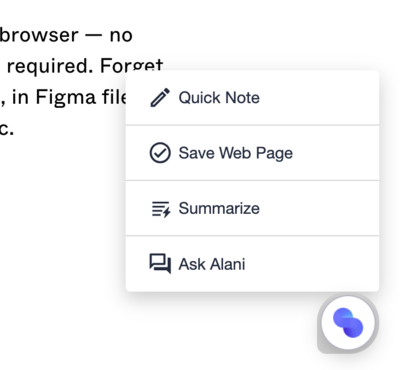Click the Summarize lightning lines icon
400x370 pixels.
click(x=161, y=209)
